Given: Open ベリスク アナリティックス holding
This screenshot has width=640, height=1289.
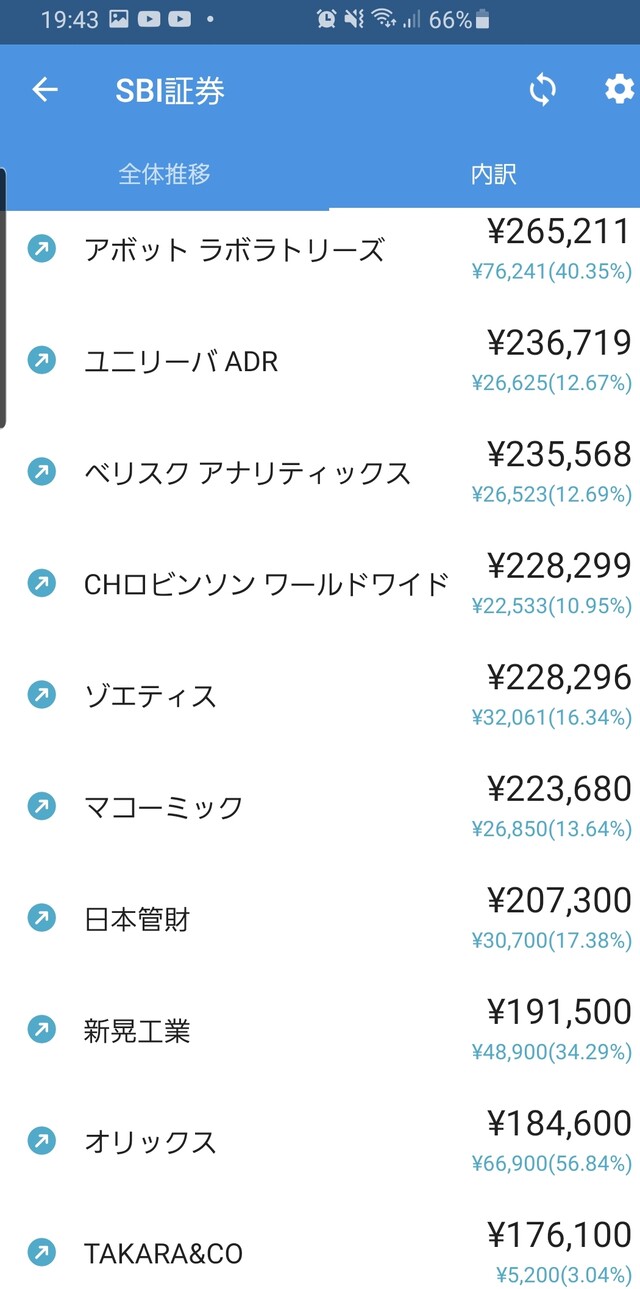Looking at the screenshot, I should tap(247, 472).
